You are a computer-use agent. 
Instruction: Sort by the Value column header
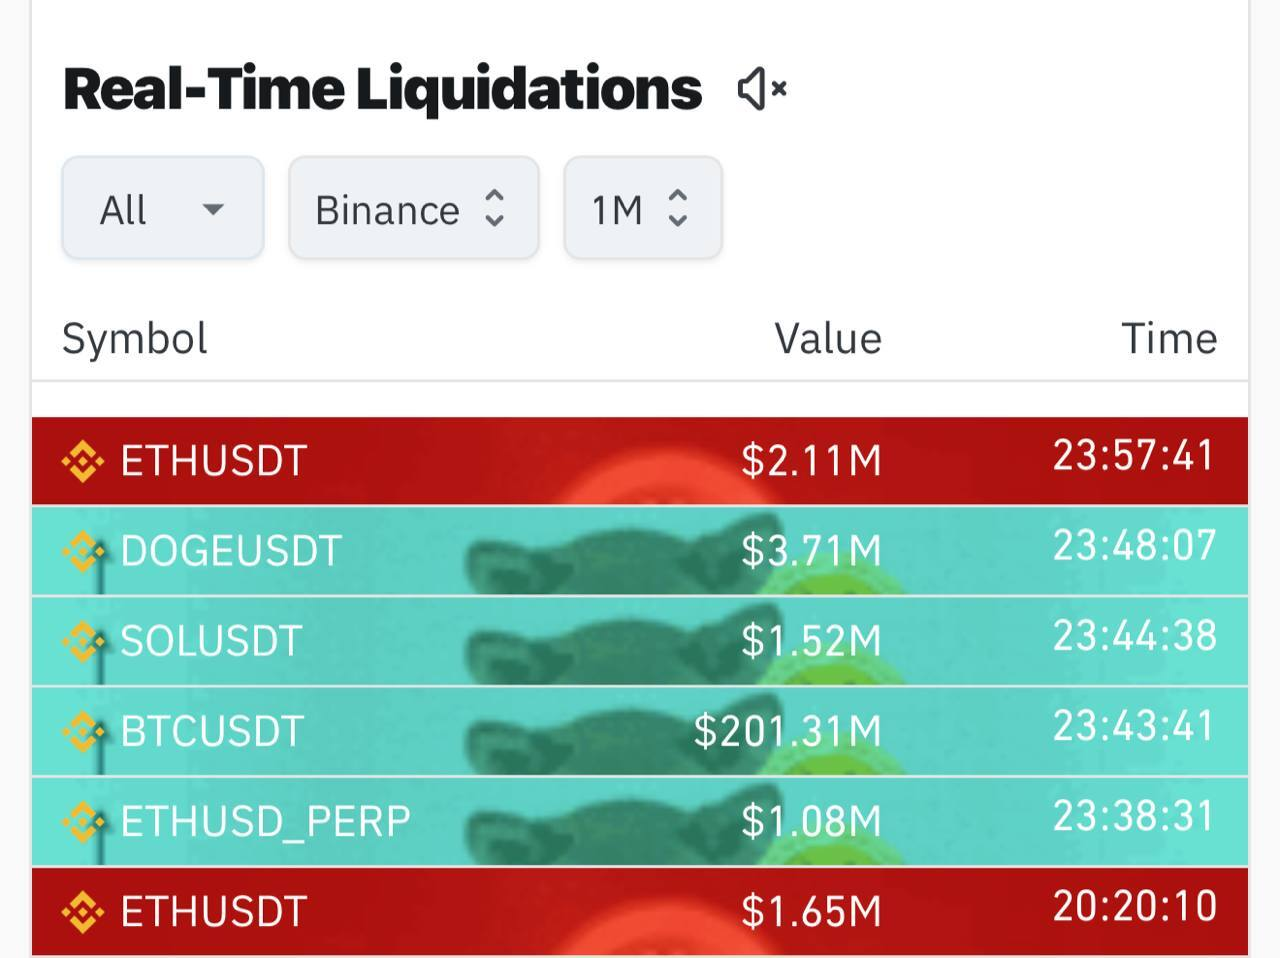(827, 339)
